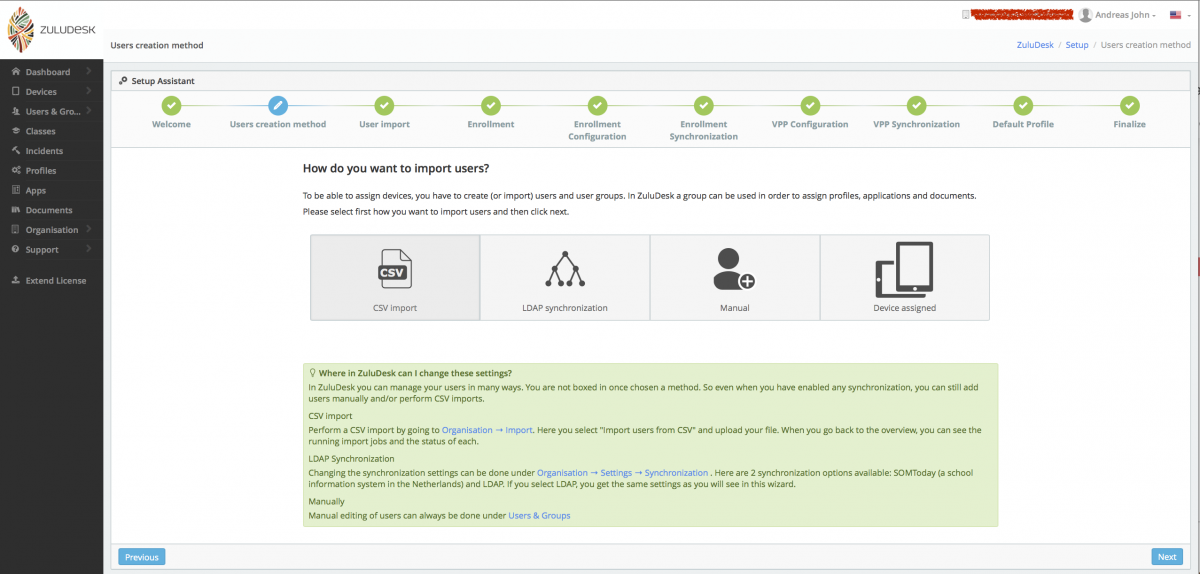The image size is (1200, 574).
Task: Click the VPP Configuration step checkmark
Action: click(x=810, y=105)
